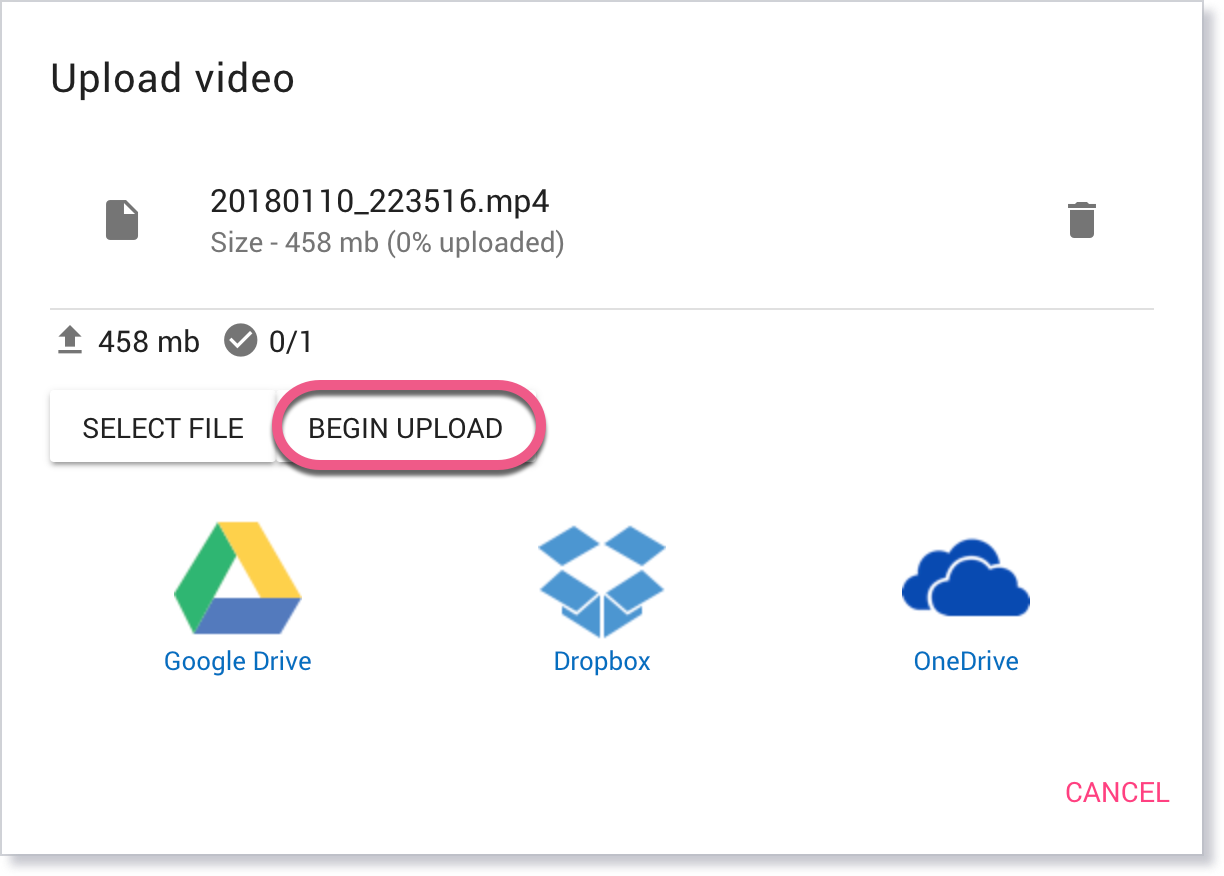Viewport: 1224px width, 876px height.
Task: Open the Google Drive text link
Action: [238, 662]
